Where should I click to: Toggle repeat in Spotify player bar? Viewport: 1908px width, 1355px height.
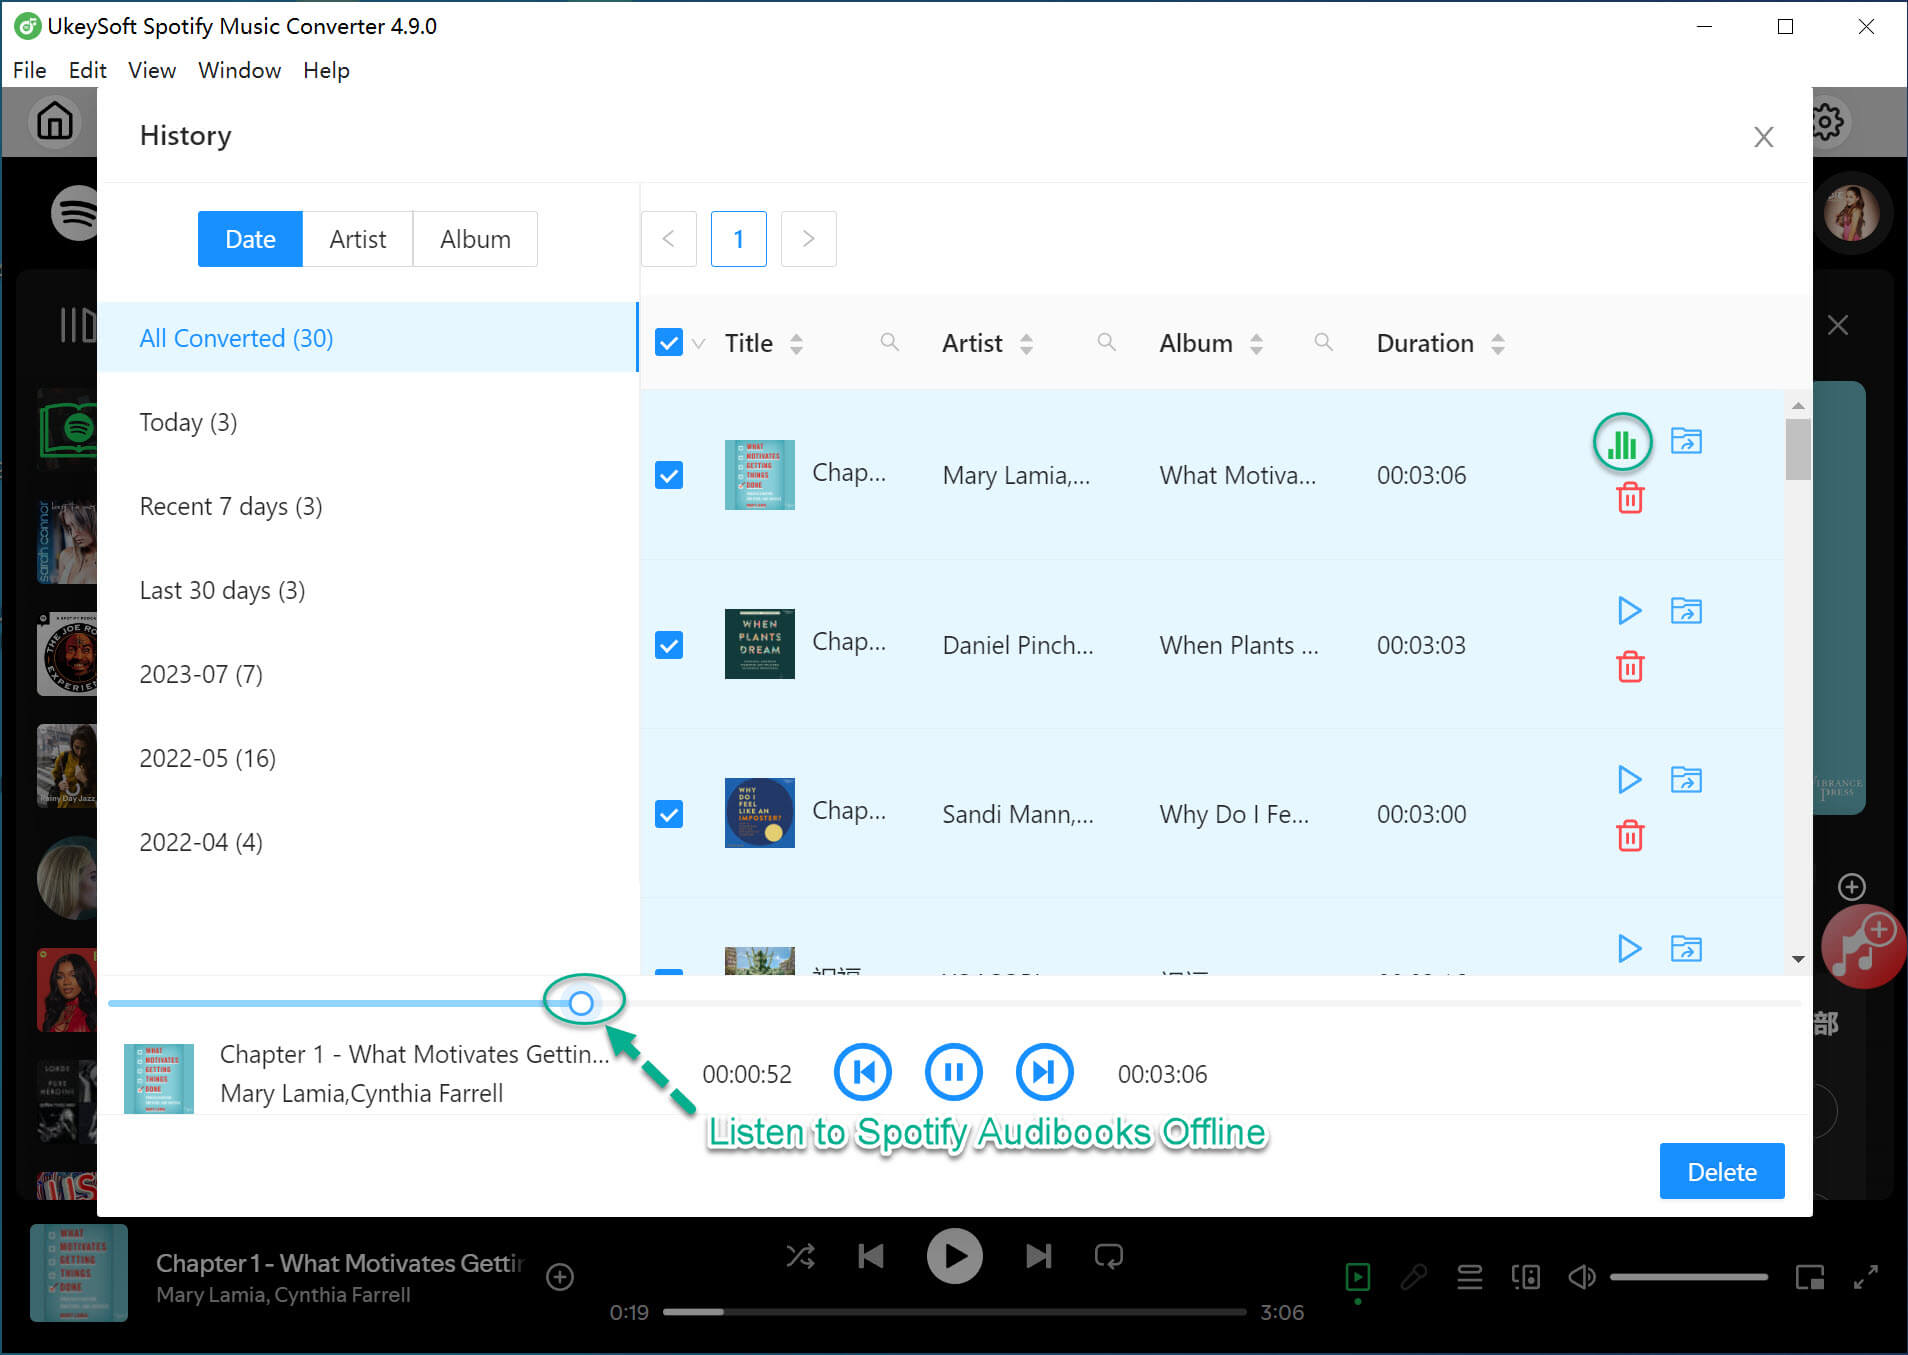click(x=1109, y=1256)
